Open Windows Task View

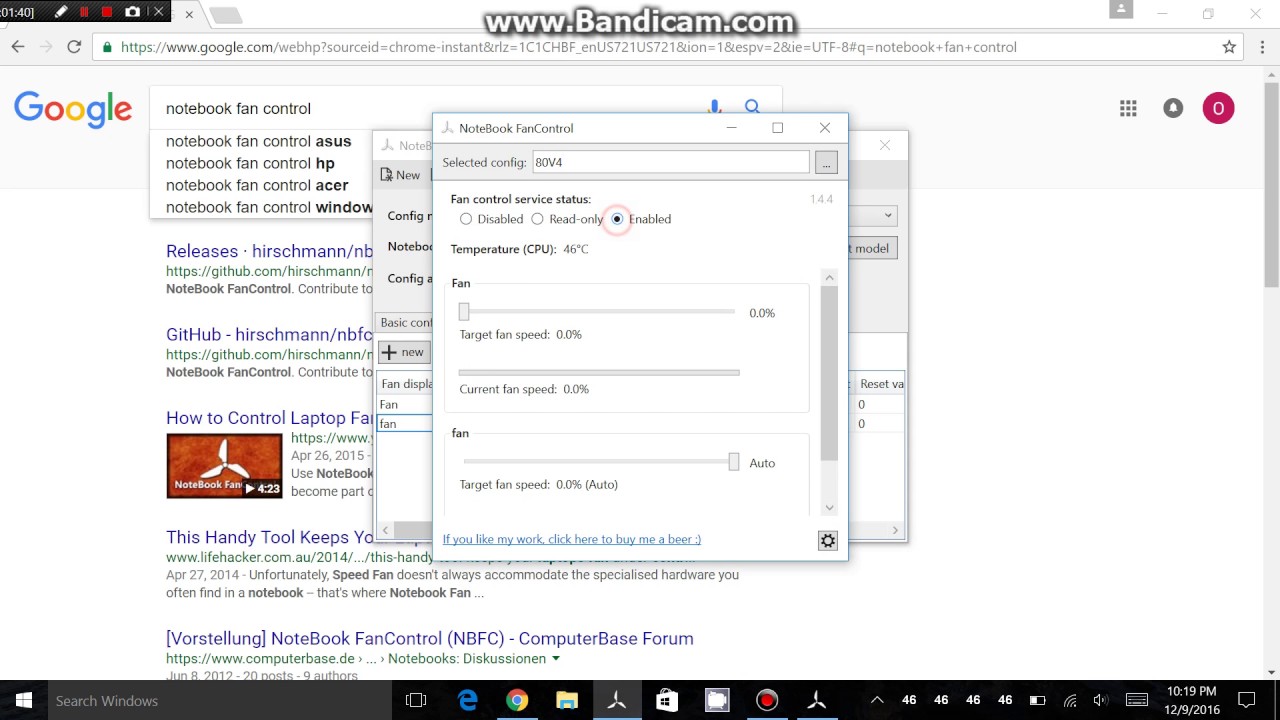[416, 700]
